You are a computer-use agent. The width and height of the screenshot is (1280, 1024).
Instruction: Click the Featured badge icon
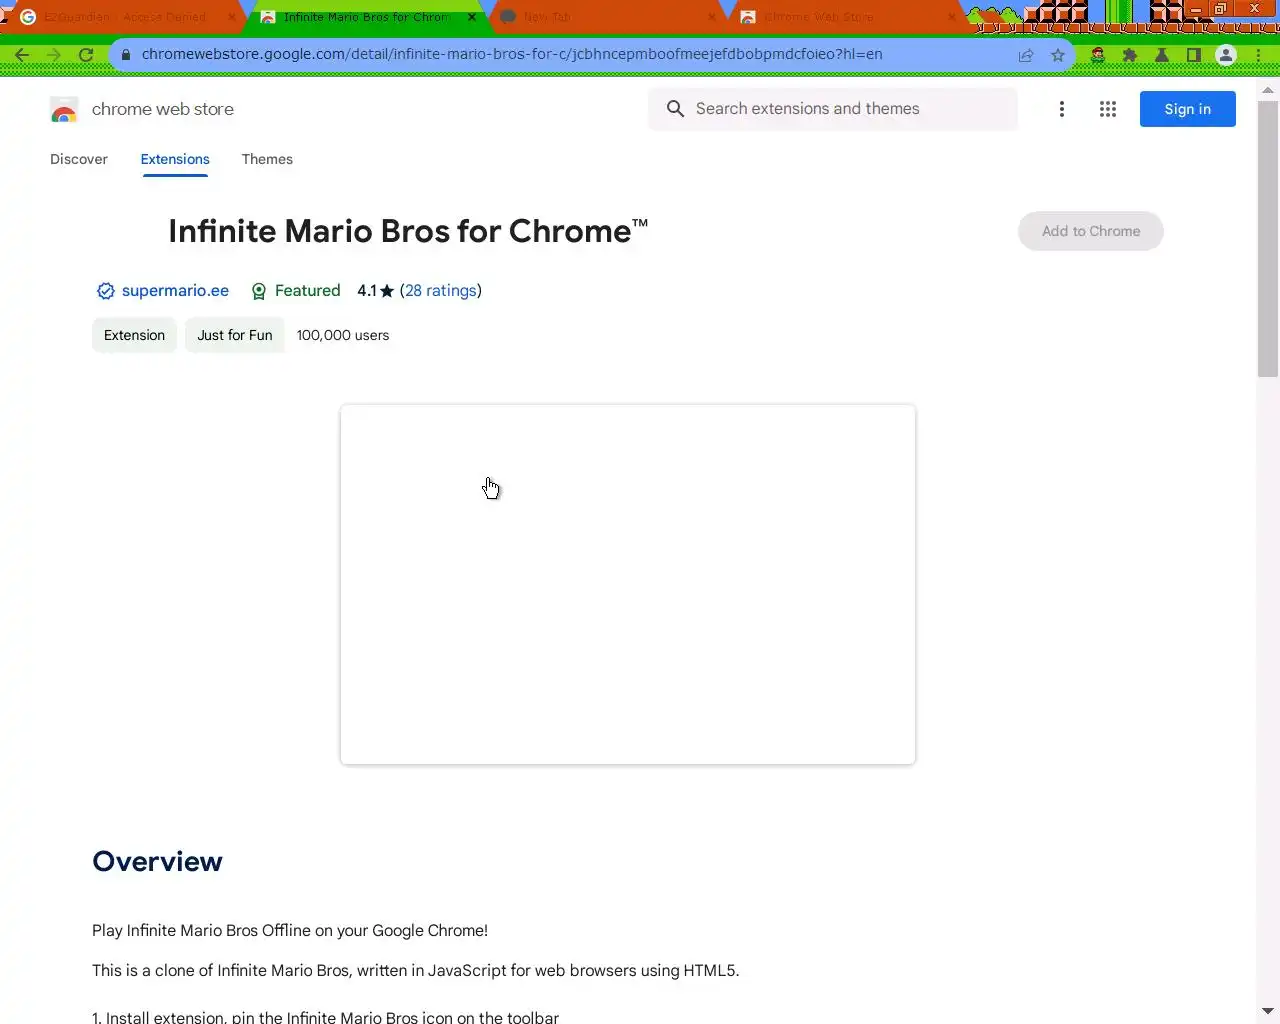259,291
